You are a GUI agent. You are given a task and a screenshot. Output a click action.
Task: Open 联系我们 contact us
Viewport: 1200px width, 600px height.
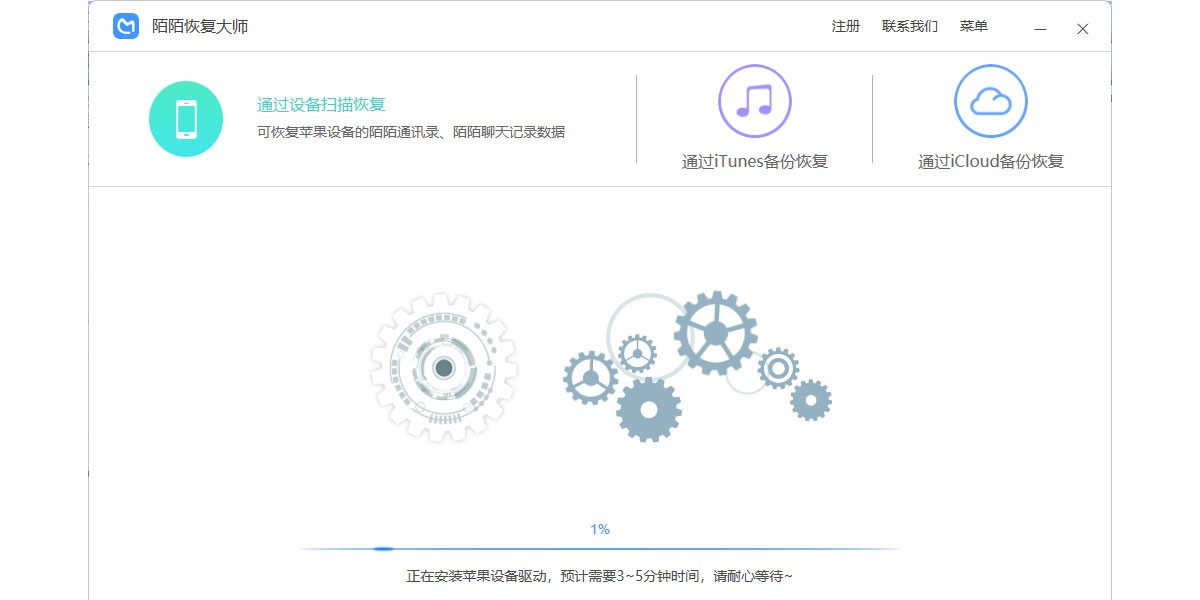pyautogui.click(x=910, y=26)
